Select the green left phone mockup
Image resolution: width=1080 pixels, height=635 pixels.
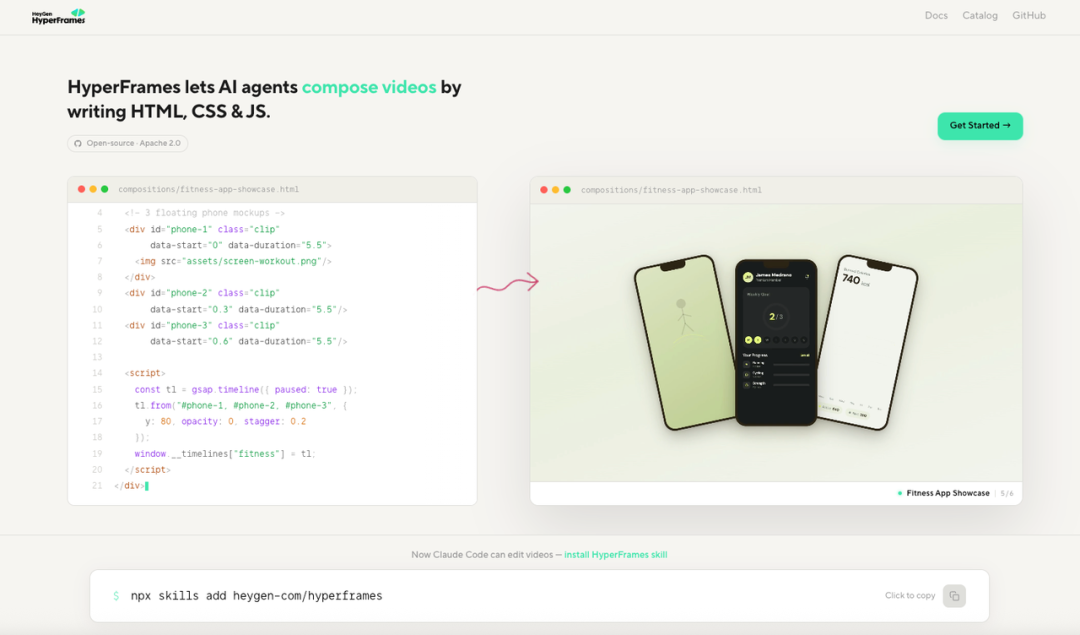[x=686, y=343]
